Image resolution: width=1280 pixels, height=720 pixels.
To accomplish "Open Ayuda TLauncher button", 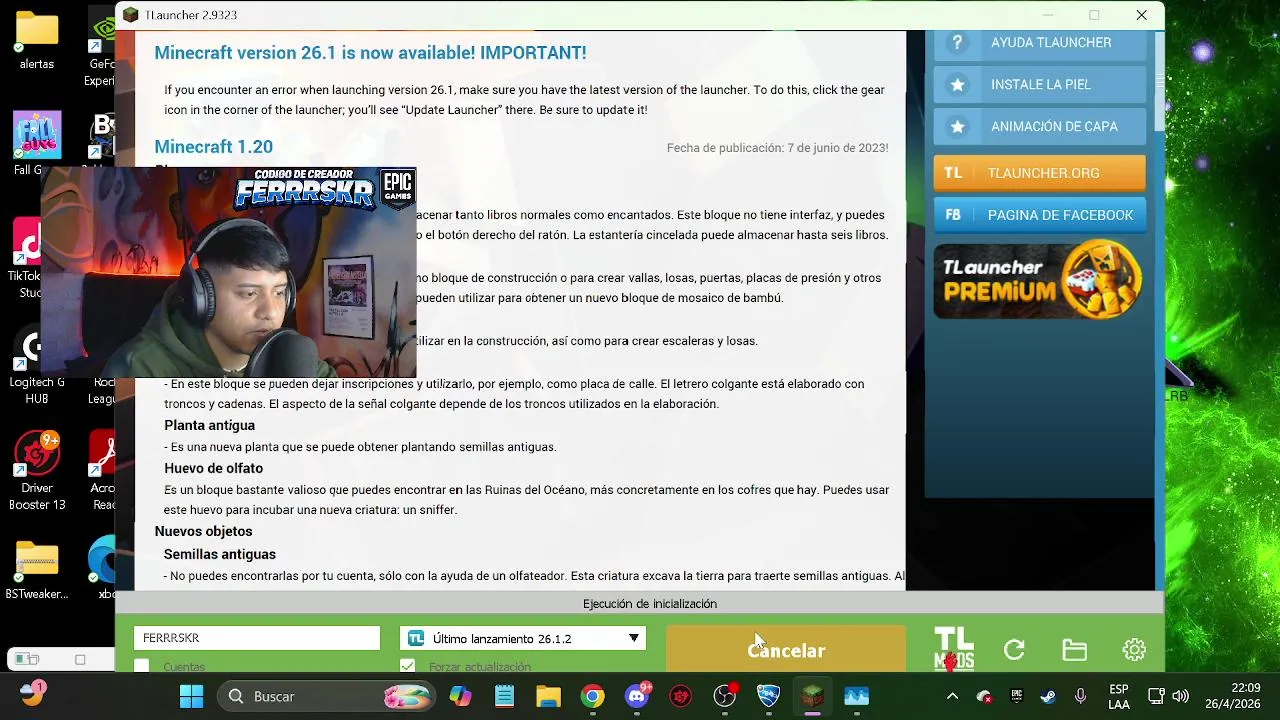I will [x=1040, y=43].
